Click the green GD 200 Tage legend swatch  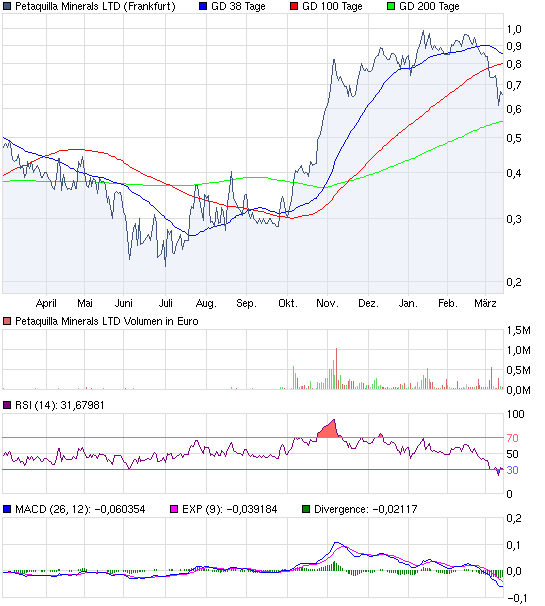point(391,6)
